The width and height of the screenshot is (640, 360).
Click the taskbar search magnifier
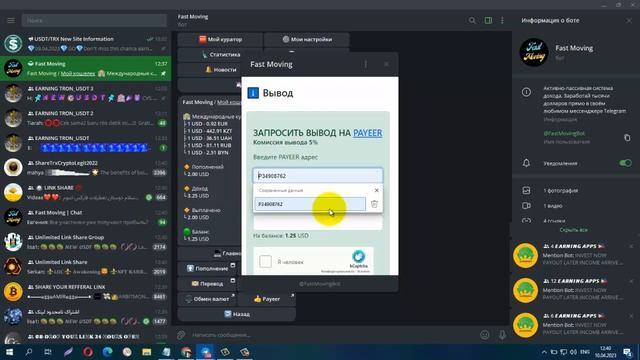coord(29,352)
